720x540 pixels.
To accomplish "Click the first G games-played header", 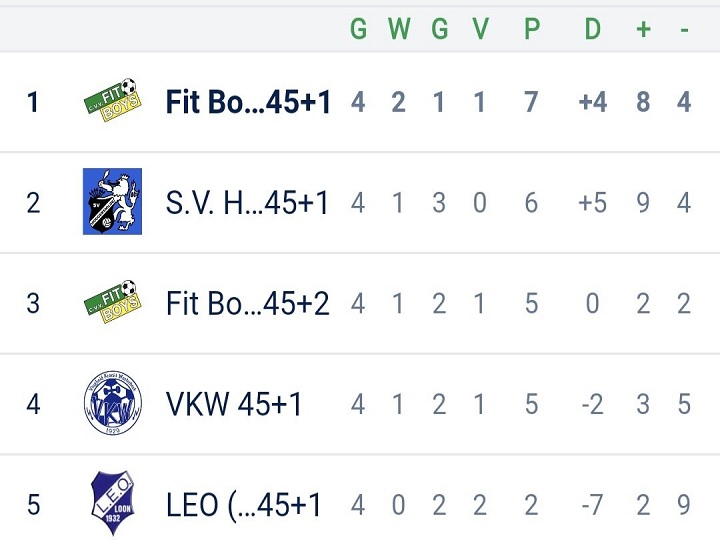I will (x=359, y=29).
